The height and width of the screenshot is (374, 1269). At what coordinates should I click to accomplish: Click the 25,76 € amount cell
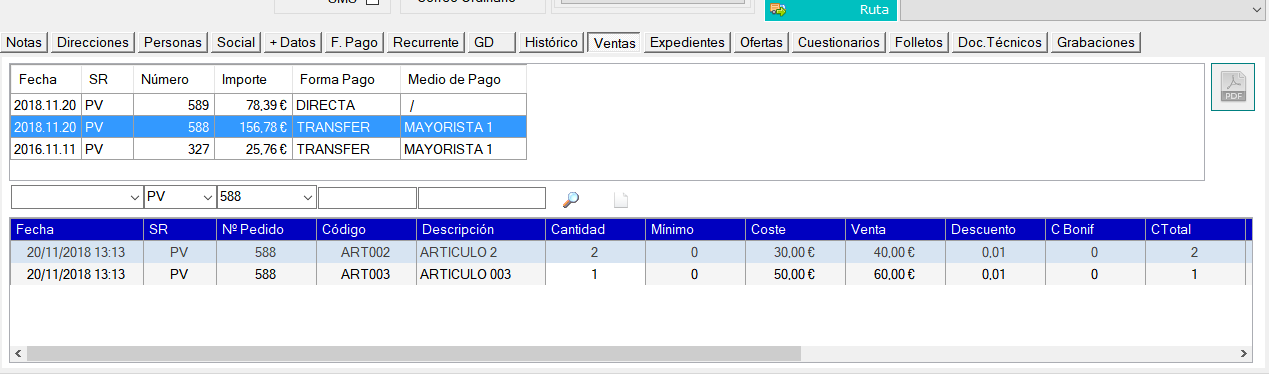pyautogui.click(x=253, y=149)
